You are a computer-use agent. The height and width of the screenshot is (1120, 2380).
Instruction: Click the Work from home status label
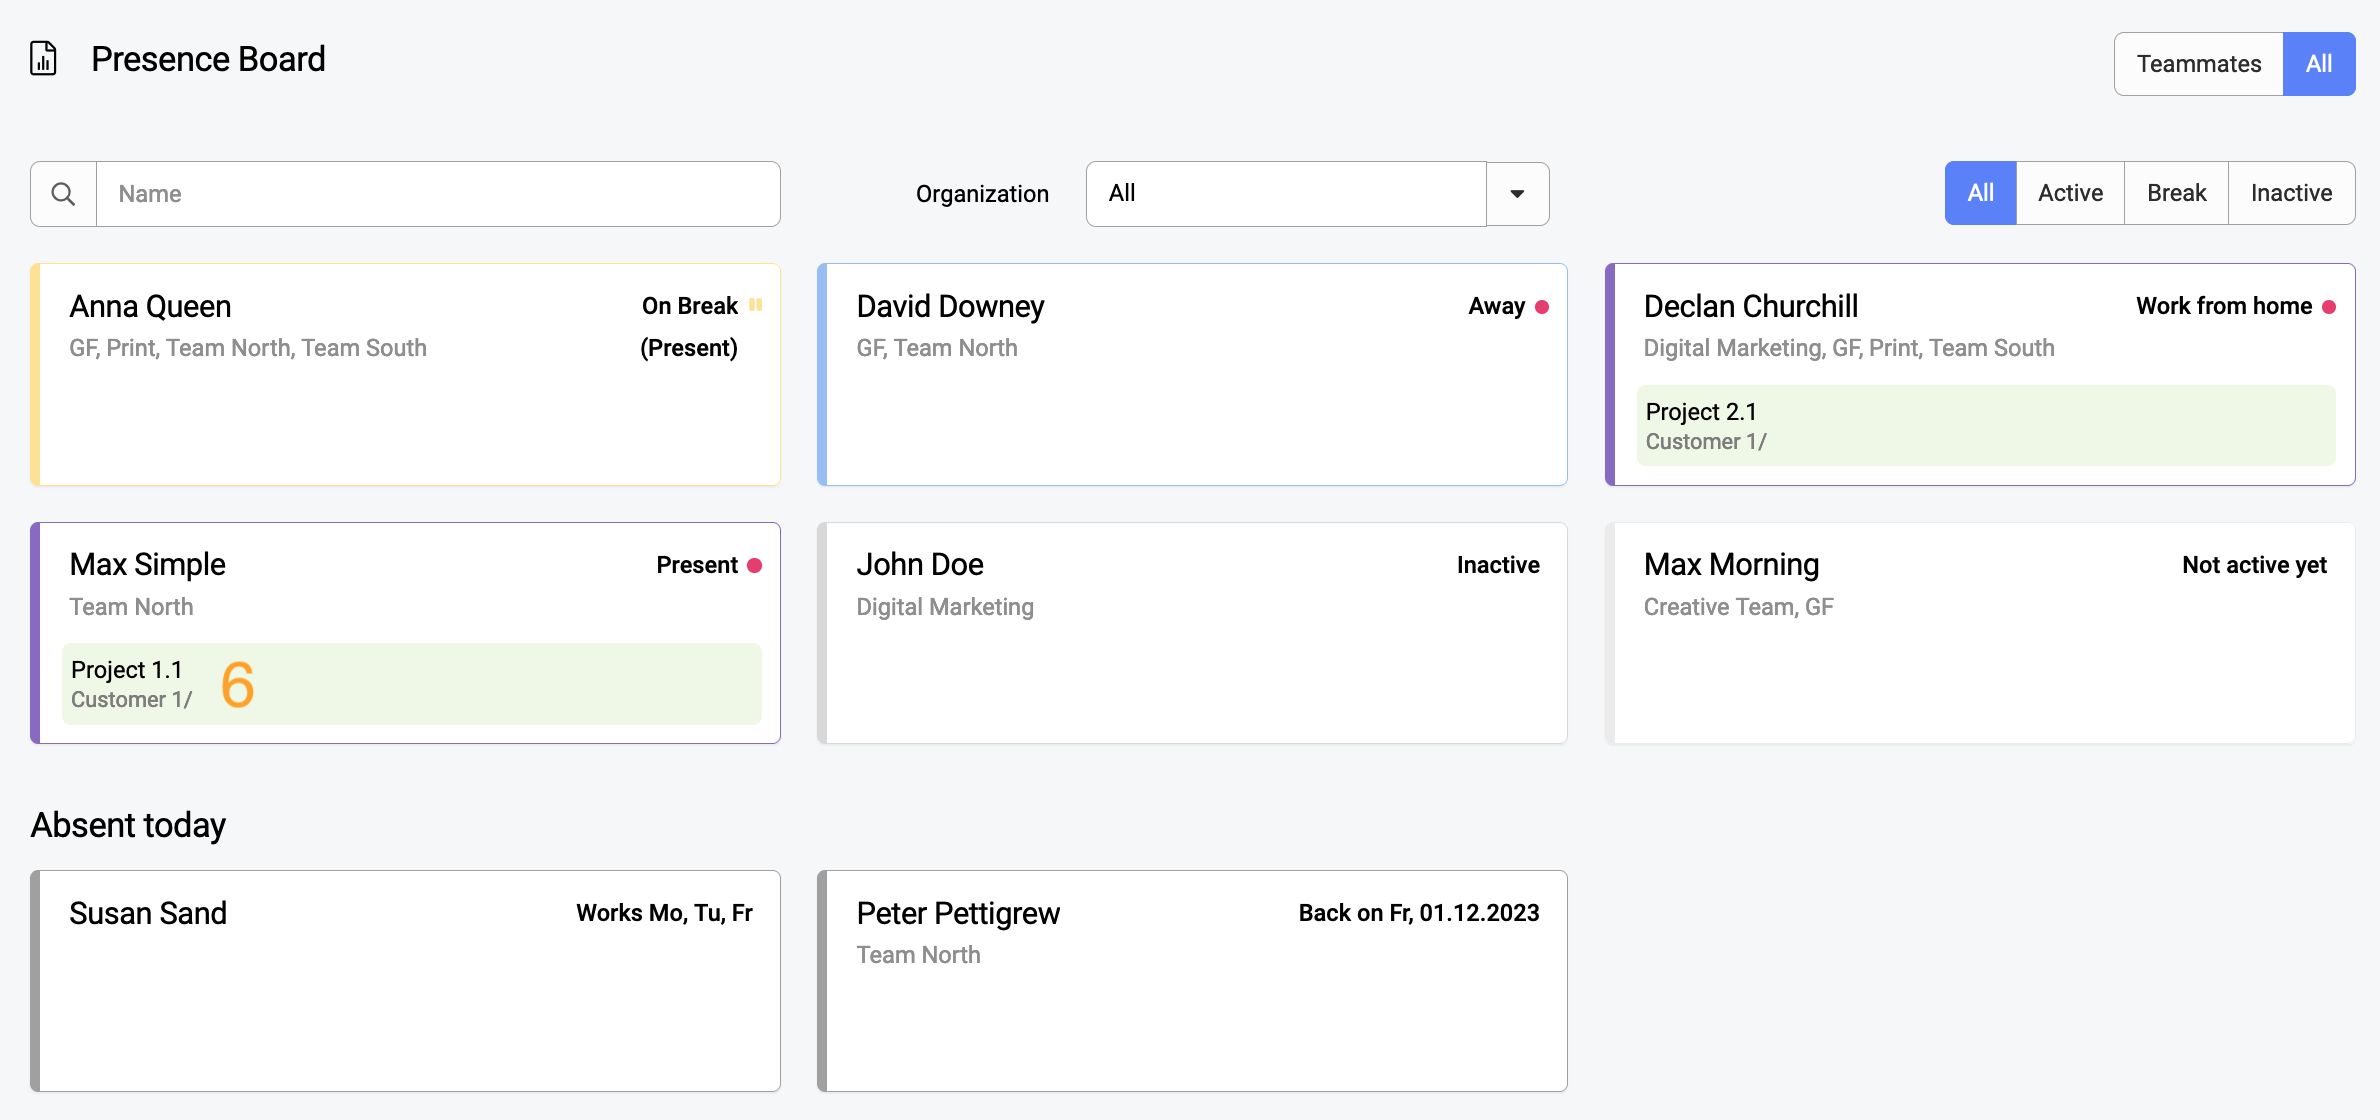pos(2224,306)
